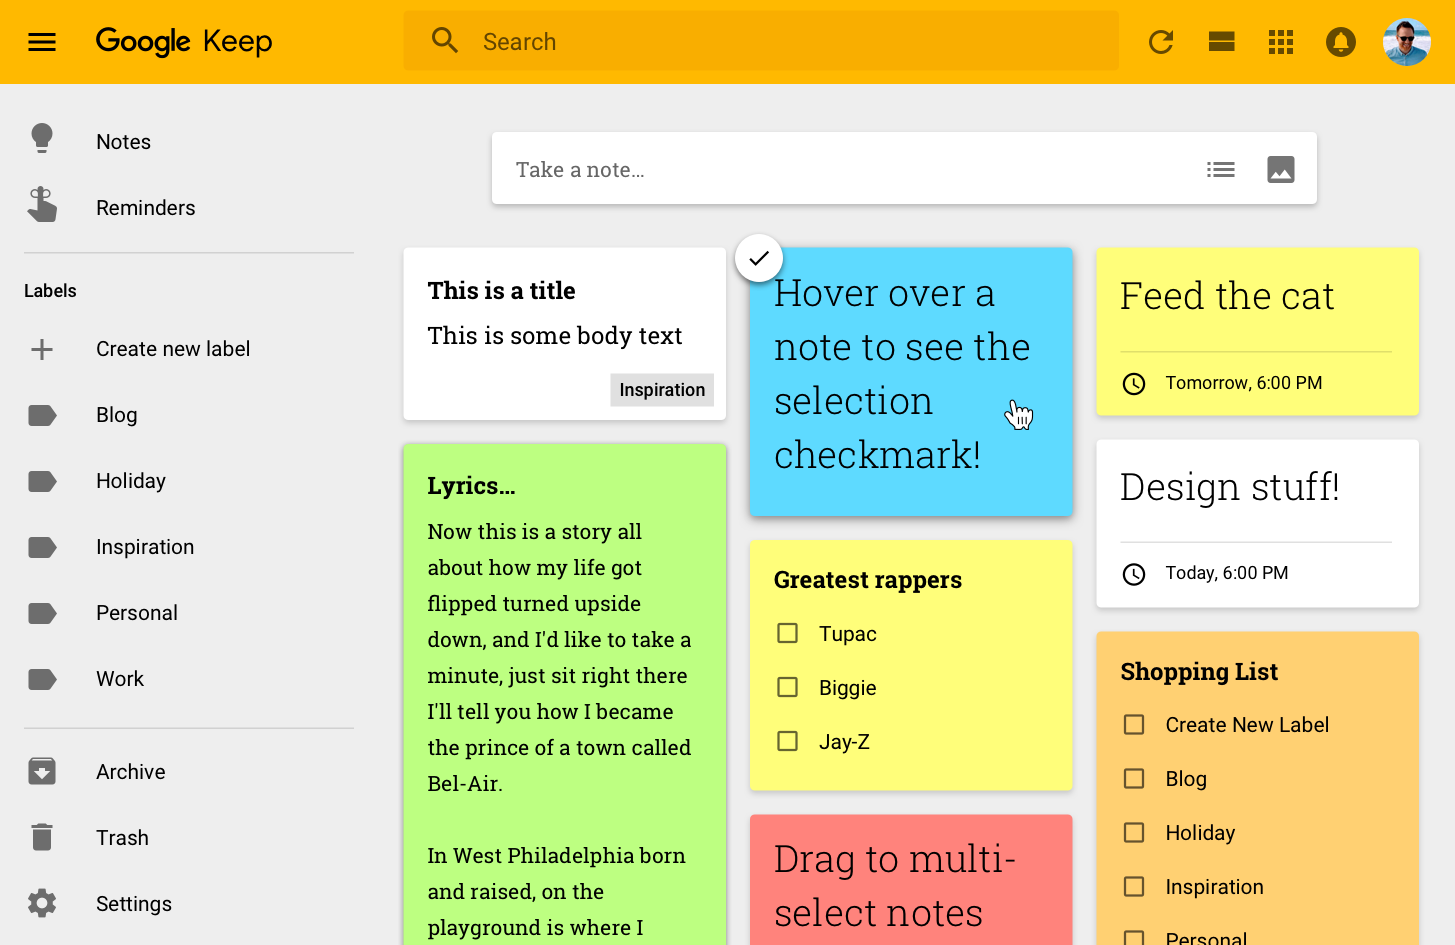This screenshot has width=1455, height=945.
Task: Tick the Biggie checkbox
Action: [788, 688]
